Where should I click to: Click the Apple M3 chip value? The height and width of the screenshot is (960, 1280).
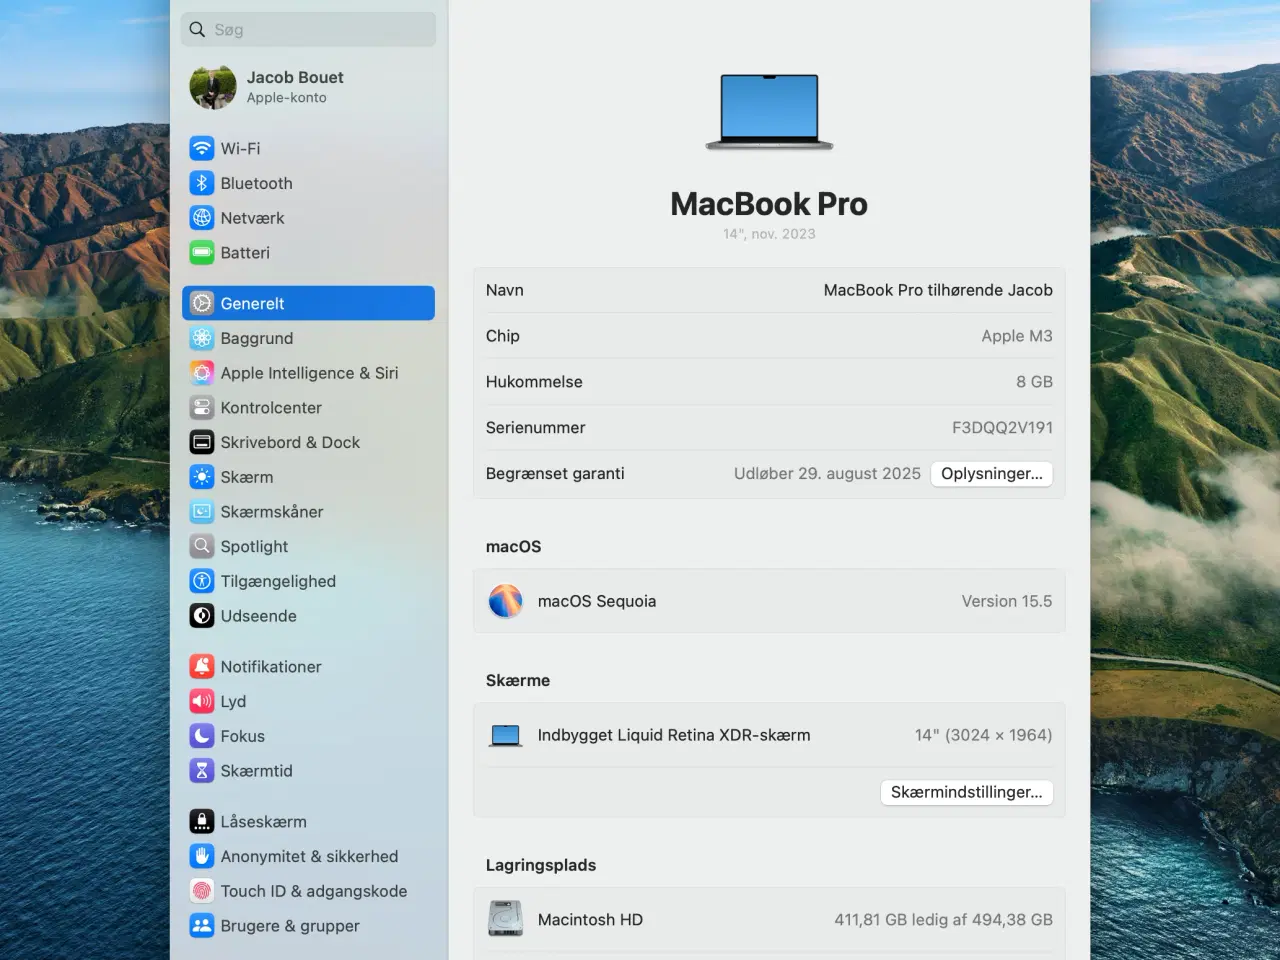(x=1017, y=336)
